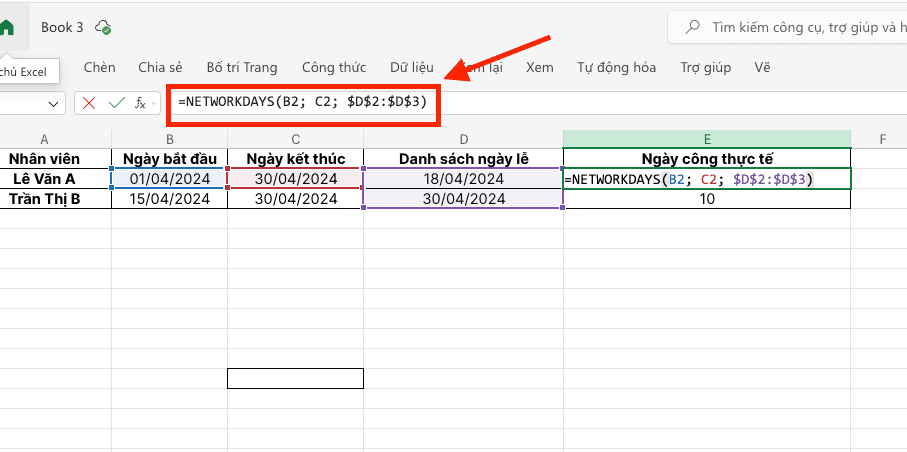
Task: Expand the fx function dropdown arrow
Action: click(154, 104)
